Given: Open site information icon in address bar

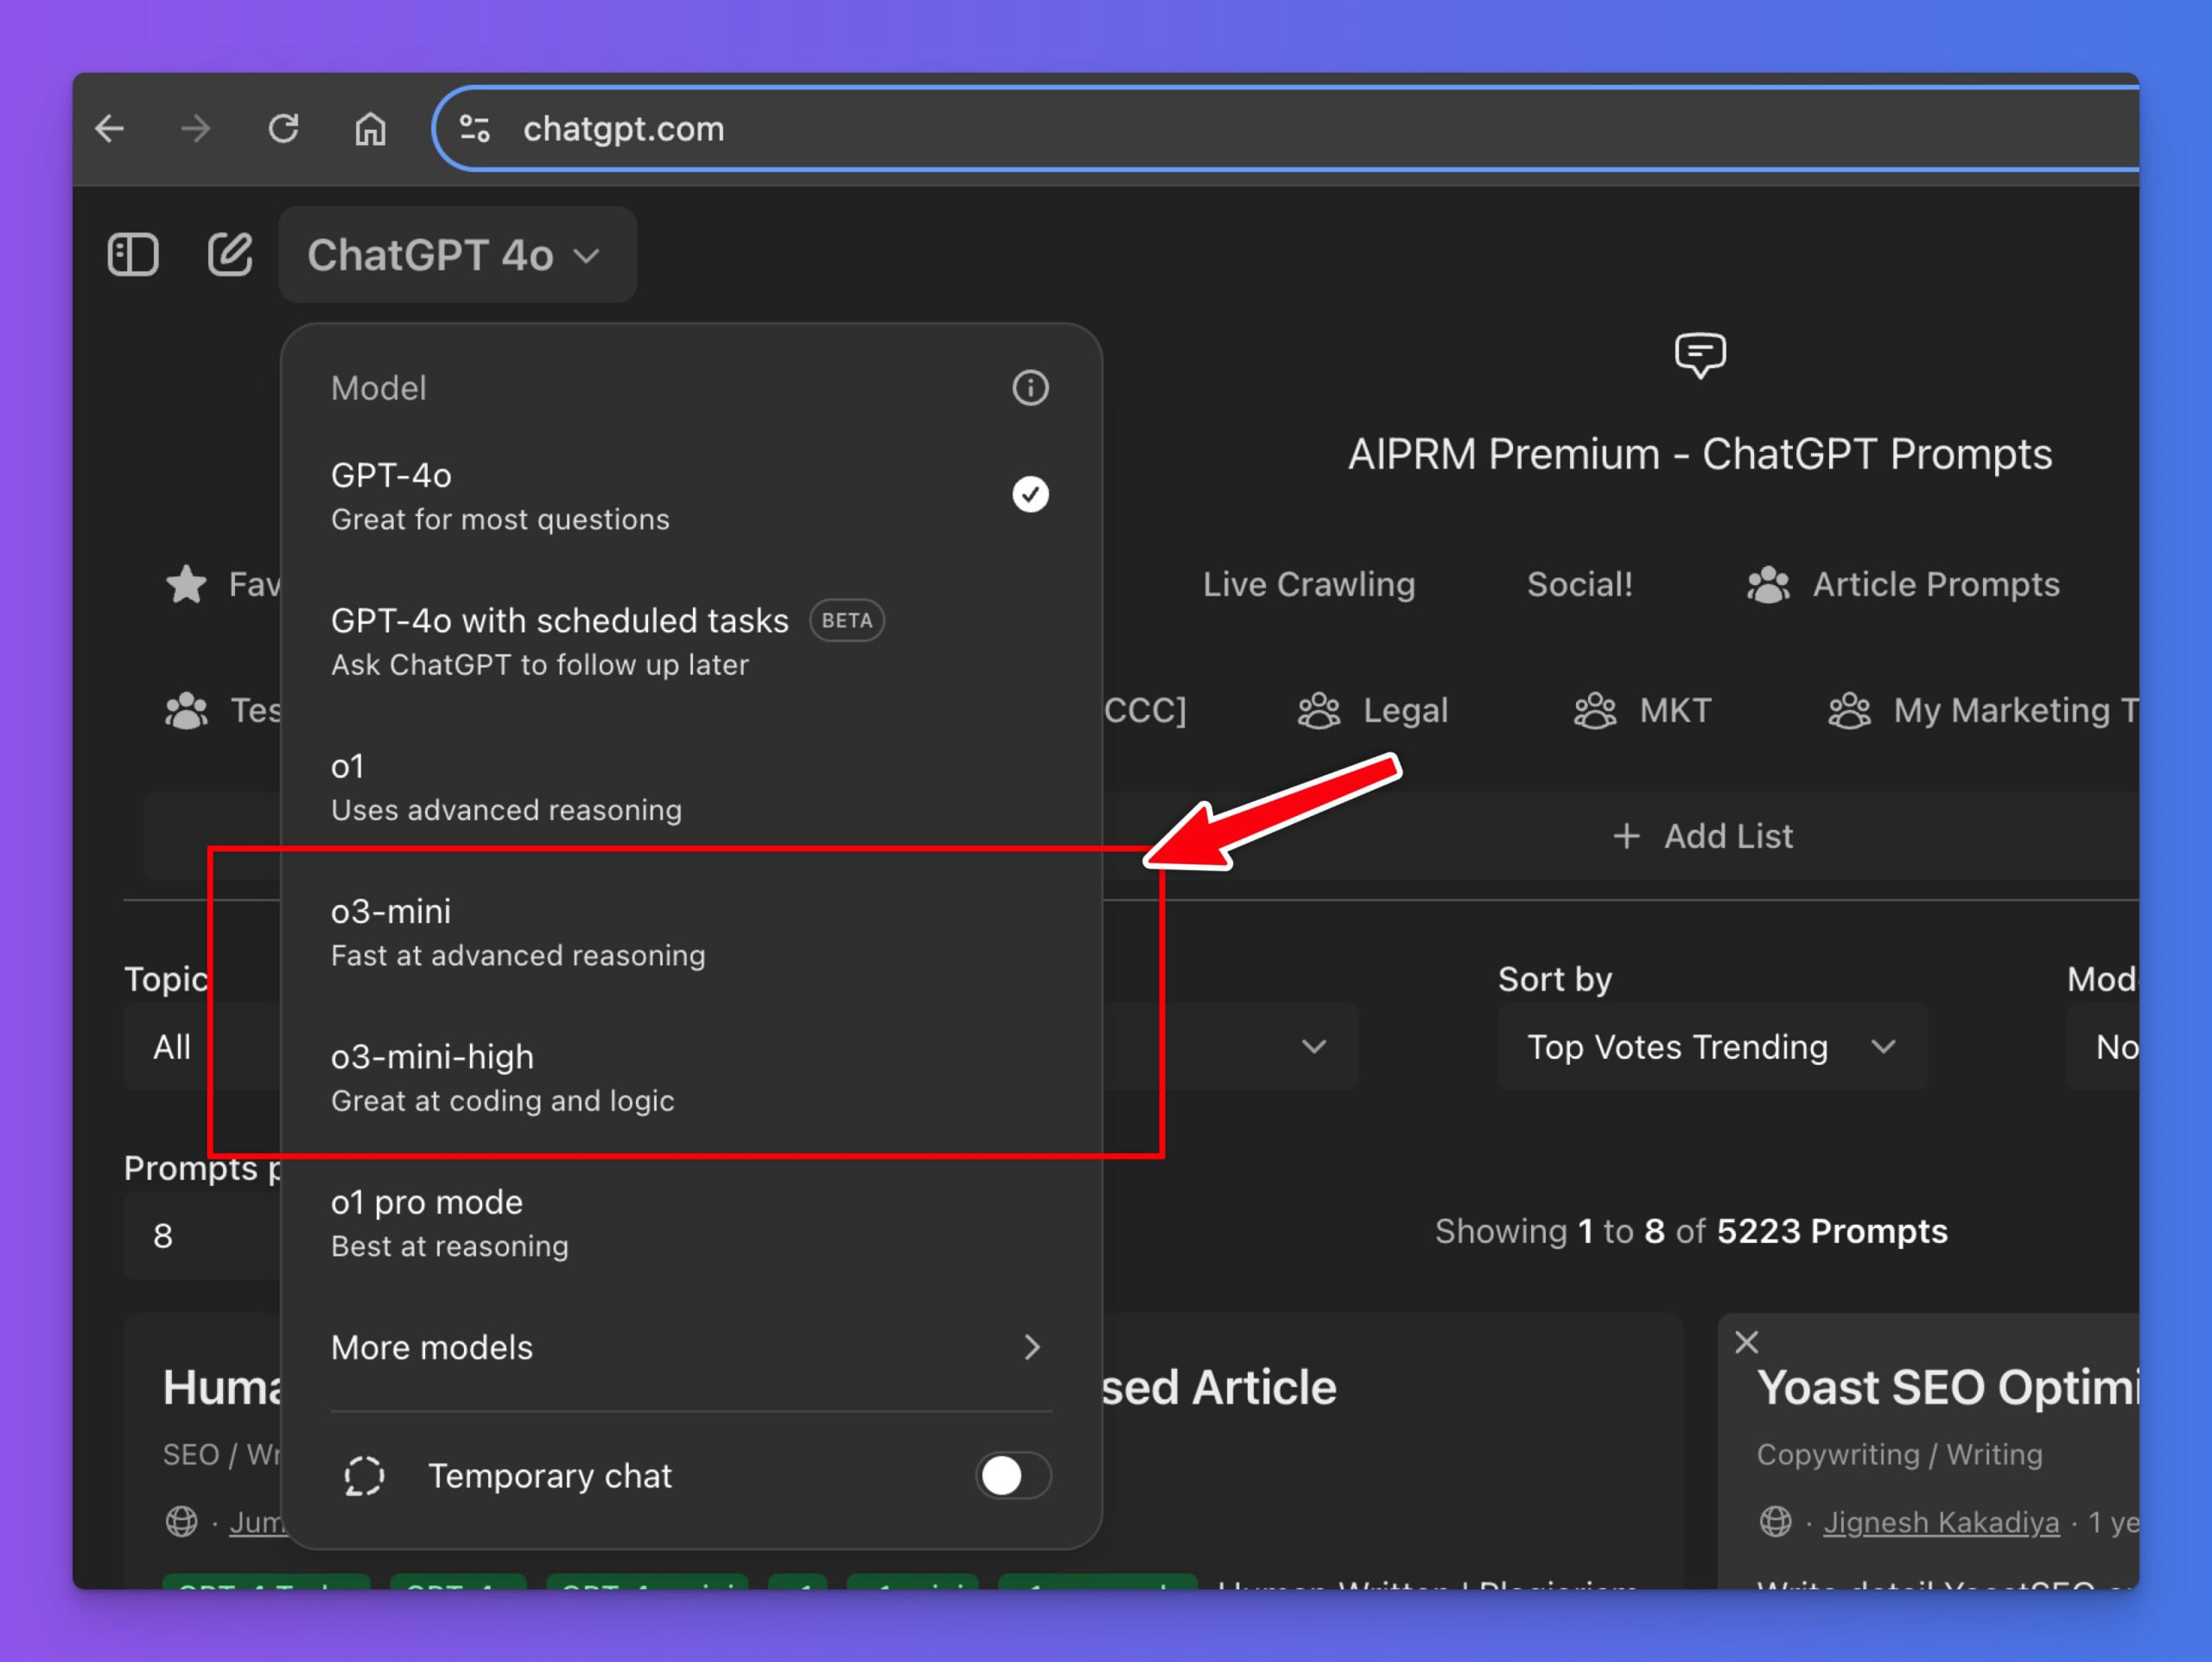Looking at the screenshot, I should [x=475, y=129].
